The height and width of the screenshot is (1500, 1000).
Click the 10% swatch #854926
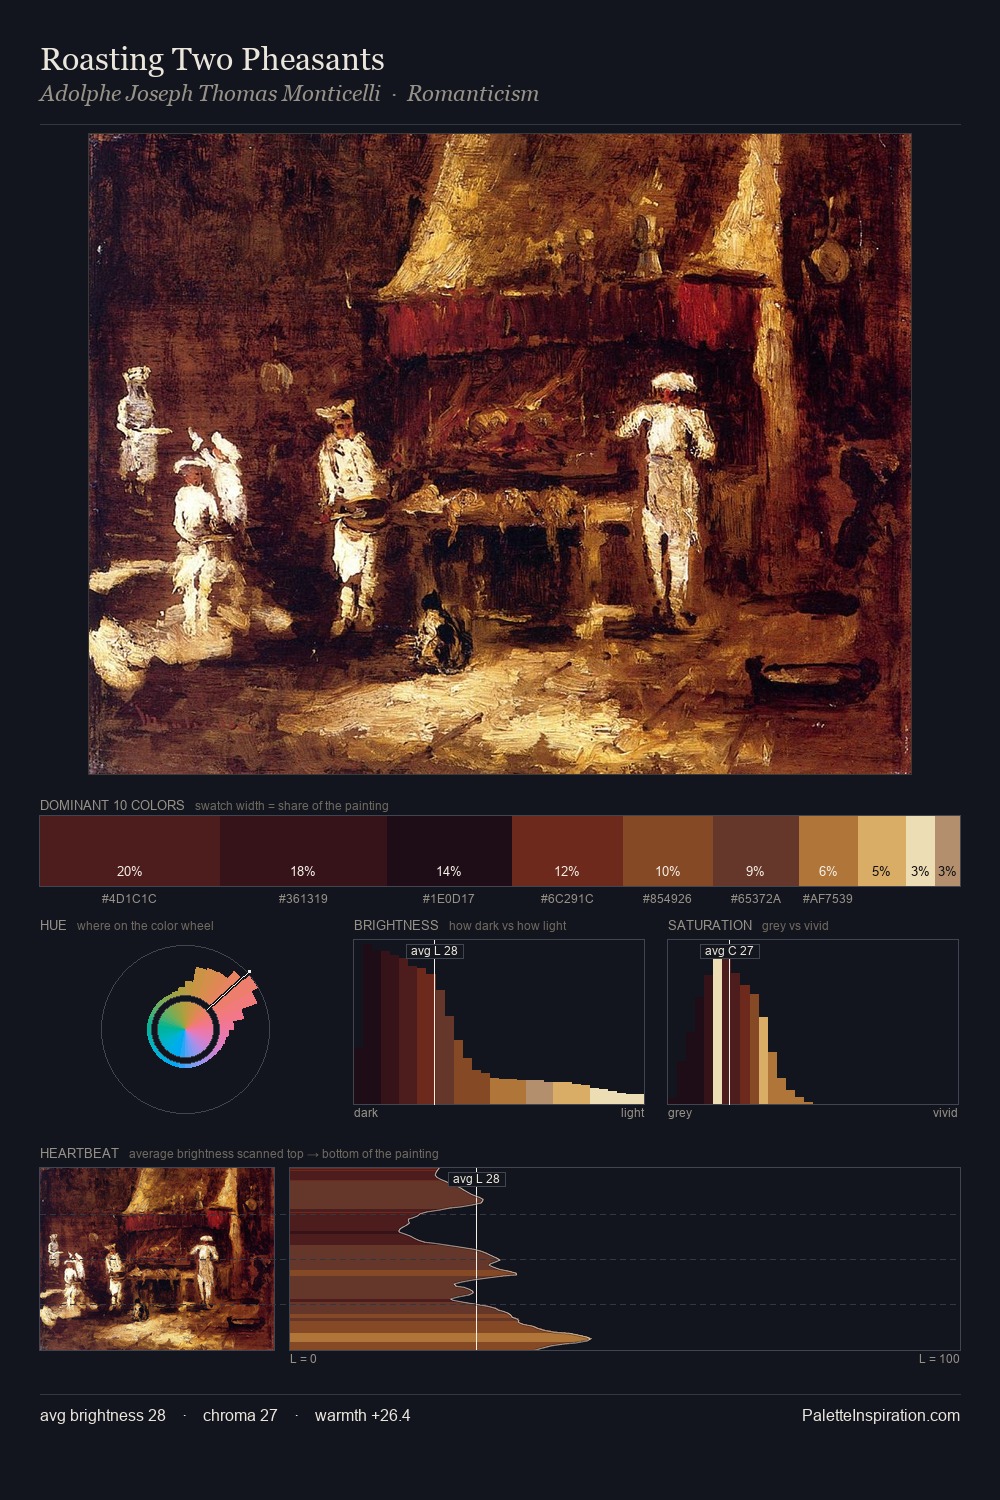[668, 851]
